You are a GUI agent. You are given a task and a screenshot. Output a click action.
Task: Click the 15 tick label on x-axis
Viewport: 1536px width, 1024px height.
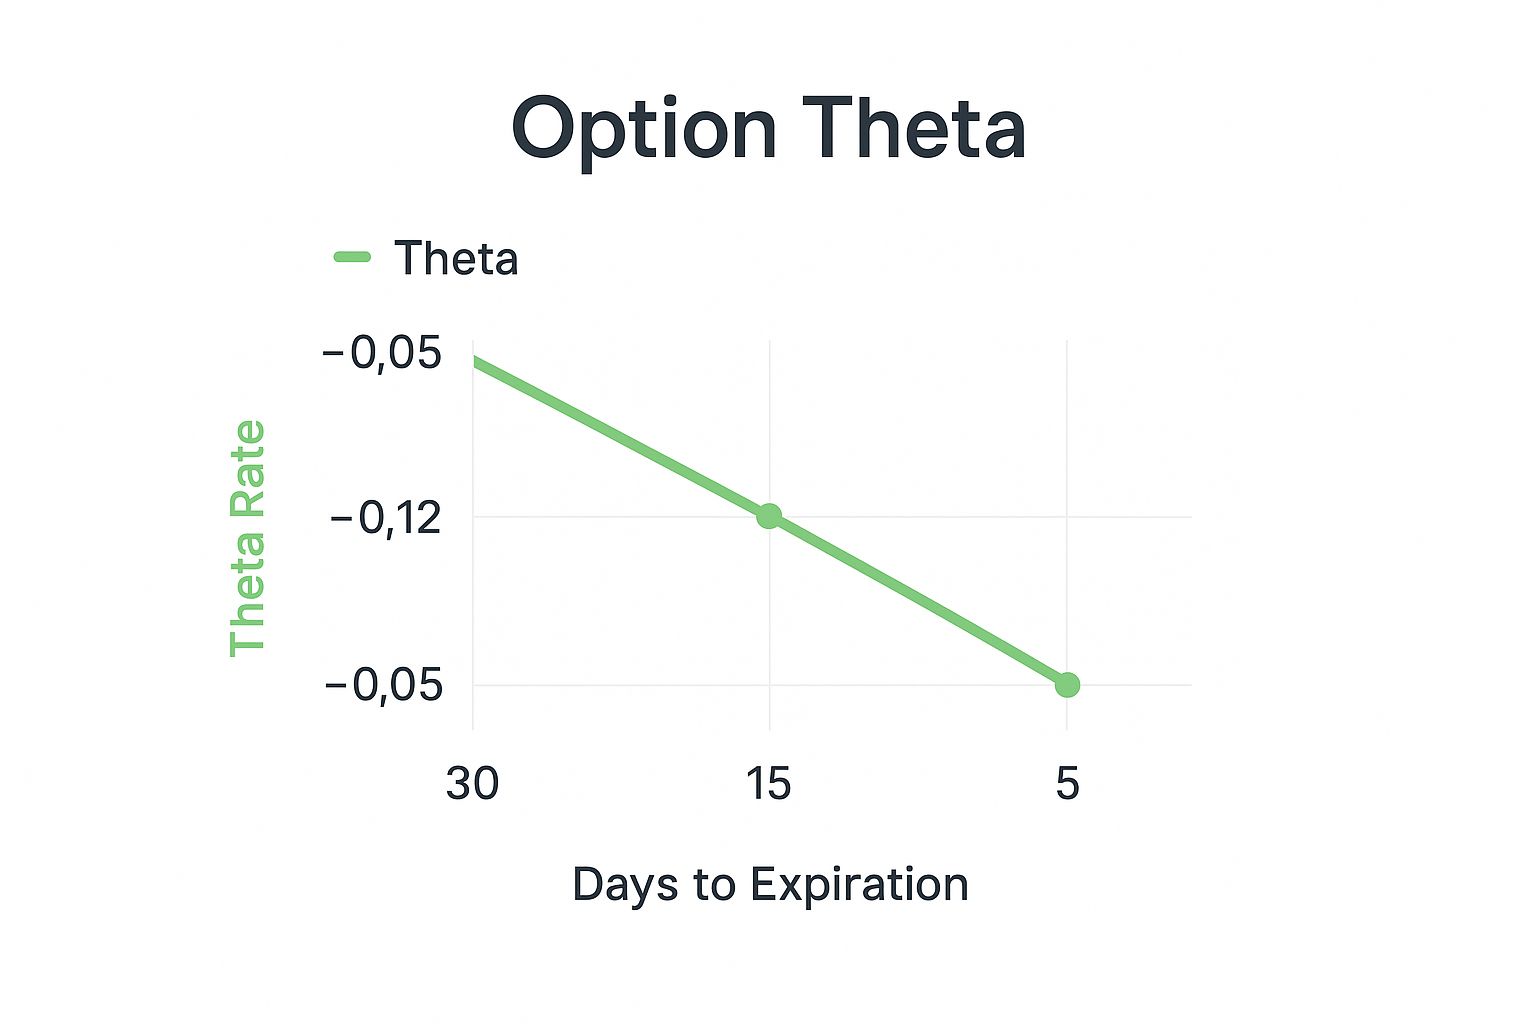pyautogui.click(x=768, y=783)
